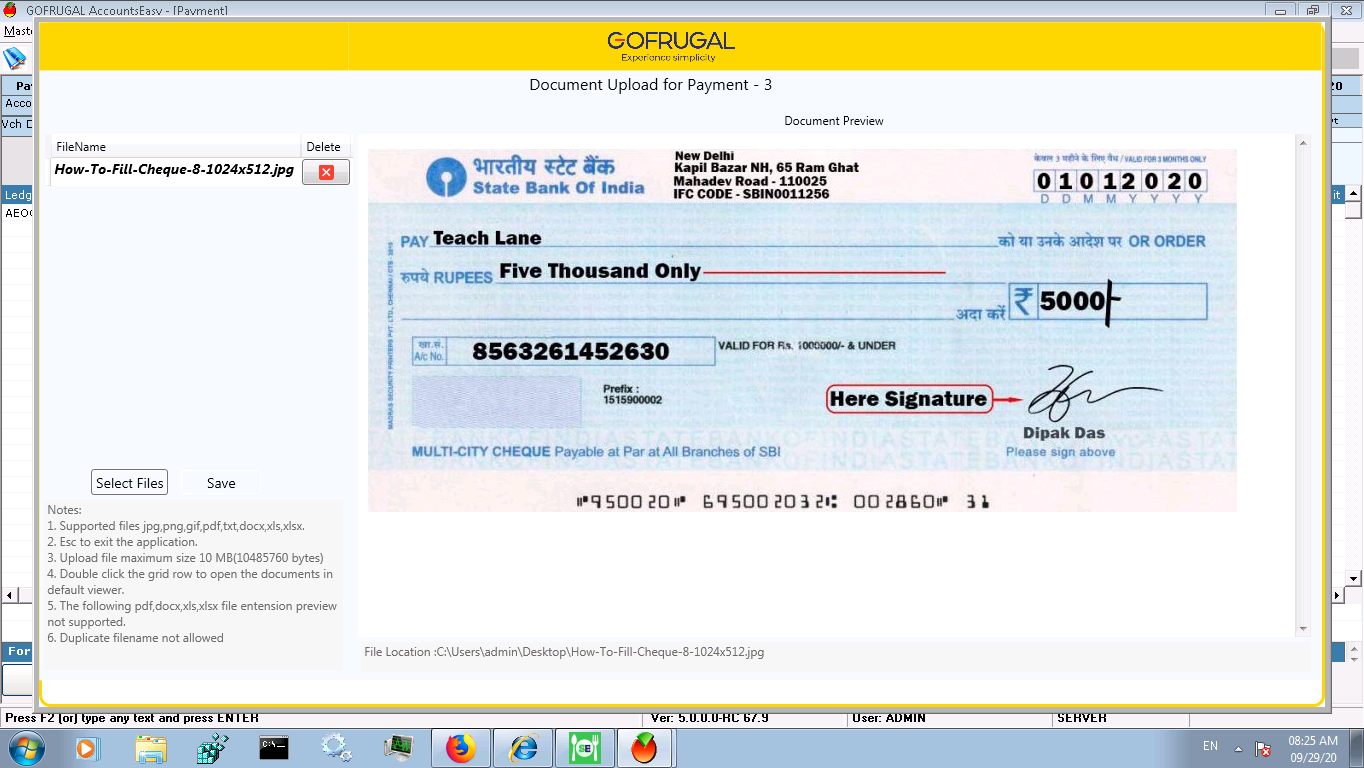Click the preview scrollbar up arrow
This screenshot has width=1364, height=768.
click(1303, 144)
